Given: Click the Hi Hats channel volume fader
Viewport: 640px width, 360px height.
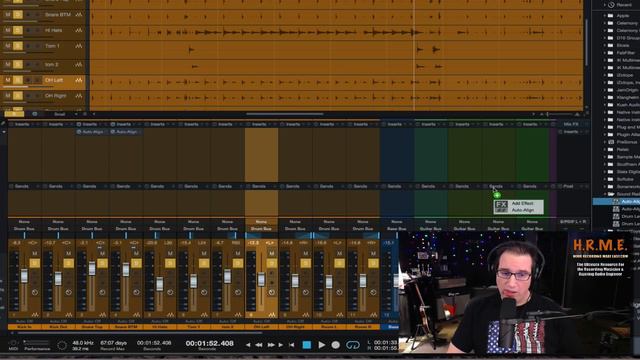Looking at the screenshot, I should [160, 284].
